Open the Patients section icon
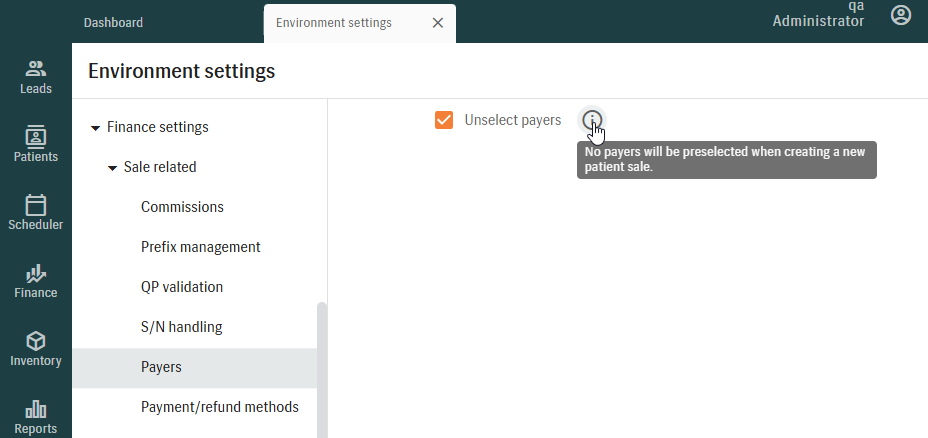This screenshot has height=438, width=928. [x=36, y=137]
